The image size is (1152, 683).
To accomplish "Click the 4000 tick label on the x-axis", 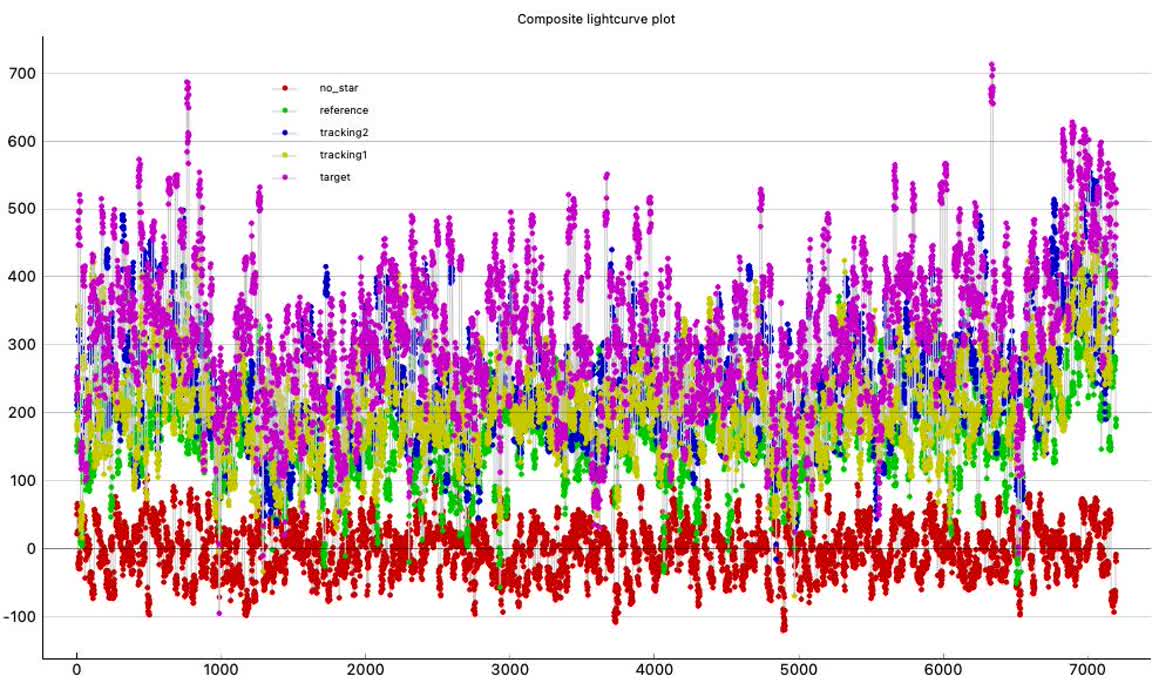I will coord(654,670).
